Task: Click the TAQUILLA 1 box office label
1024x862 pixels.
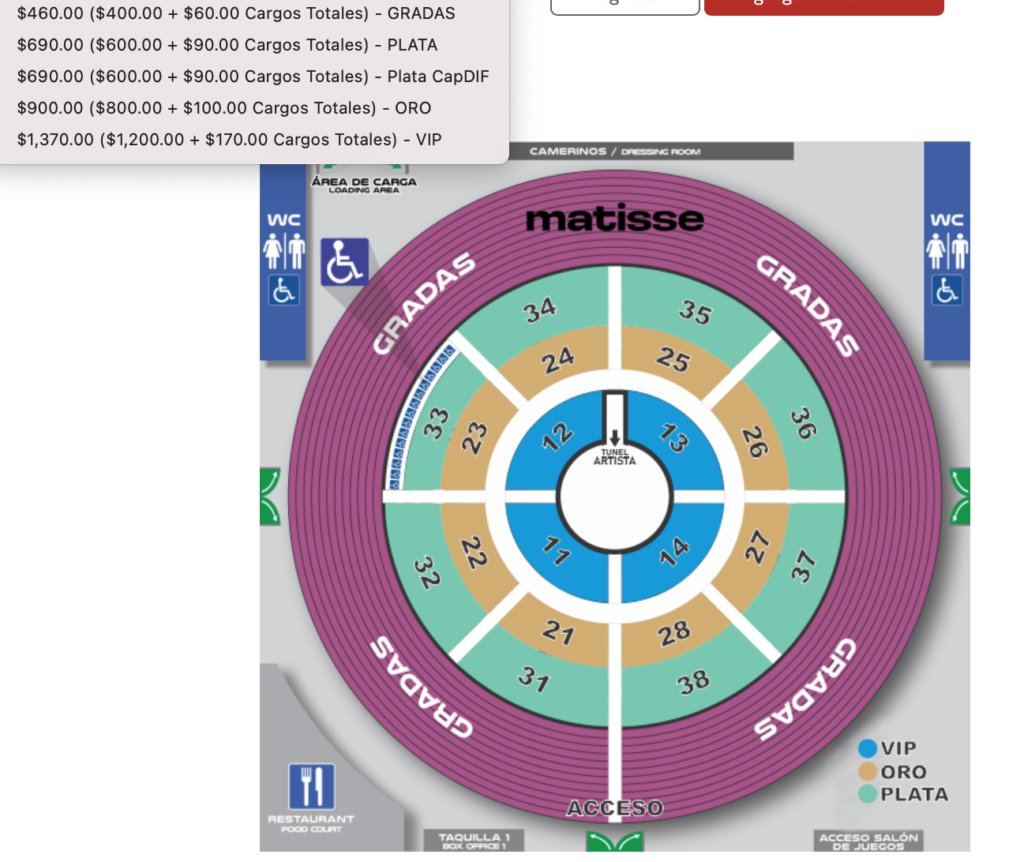Action: pos(473,840)
